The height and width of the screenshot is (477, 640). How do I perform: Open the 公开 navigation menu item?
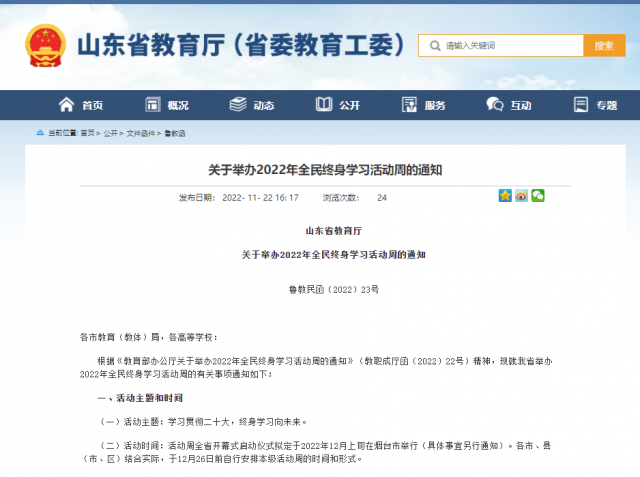(349, 105)
